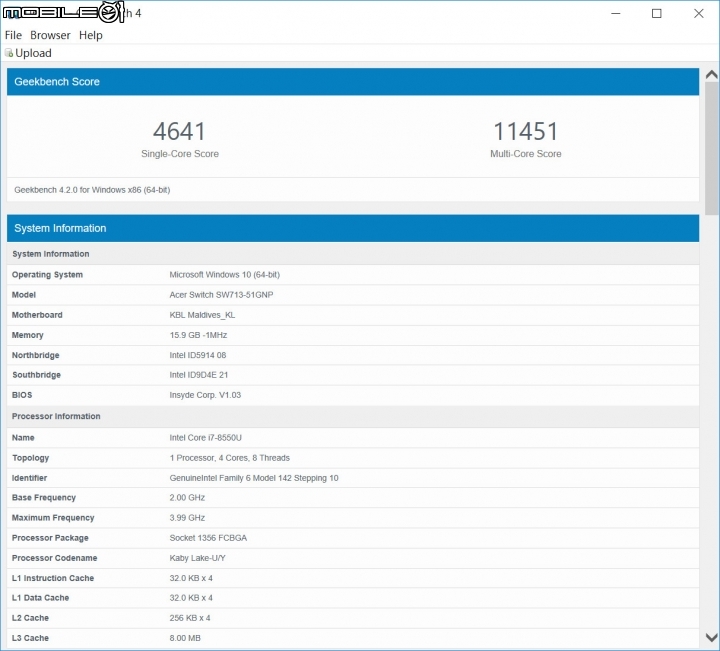The image size is (720, 651).
Task: Click the Southbridge row label
Action: tap(36, 375)
